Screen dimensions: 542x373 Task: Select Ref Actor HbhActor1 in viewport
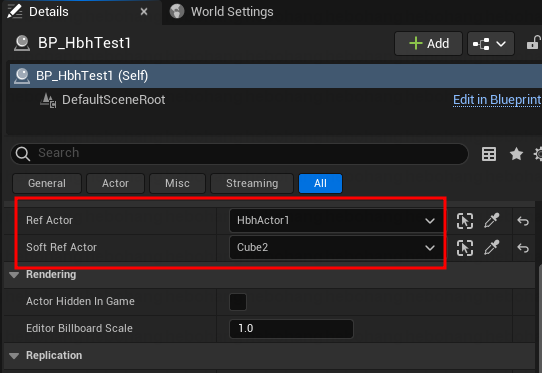[x=465, y=221]
